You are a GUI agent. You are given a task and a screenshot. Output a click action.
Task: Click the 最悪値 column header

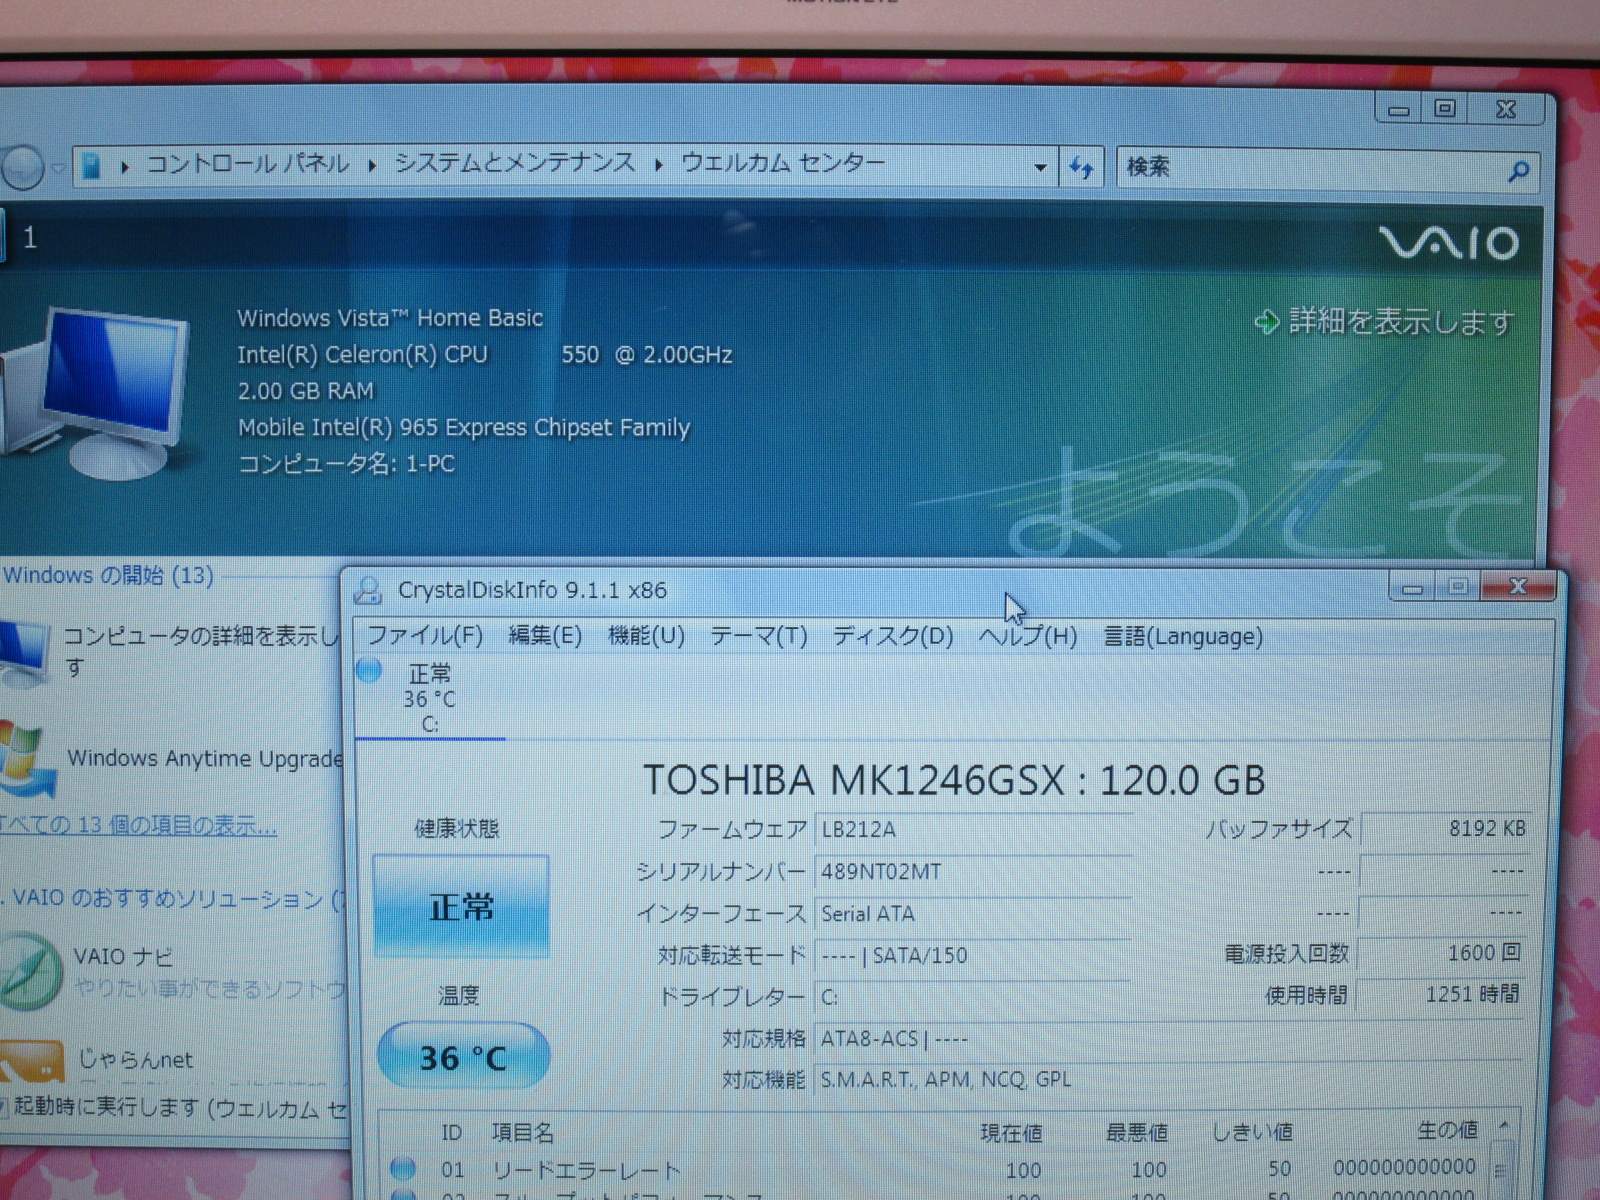click(1137, 1132)
